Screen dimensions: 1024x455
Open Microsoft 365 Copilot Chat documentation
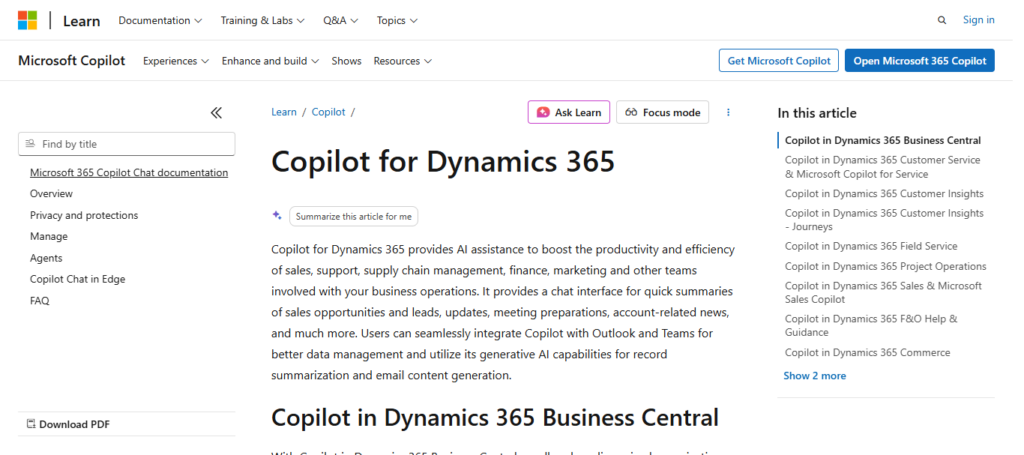pyautogui.click(x=129, y=172)
